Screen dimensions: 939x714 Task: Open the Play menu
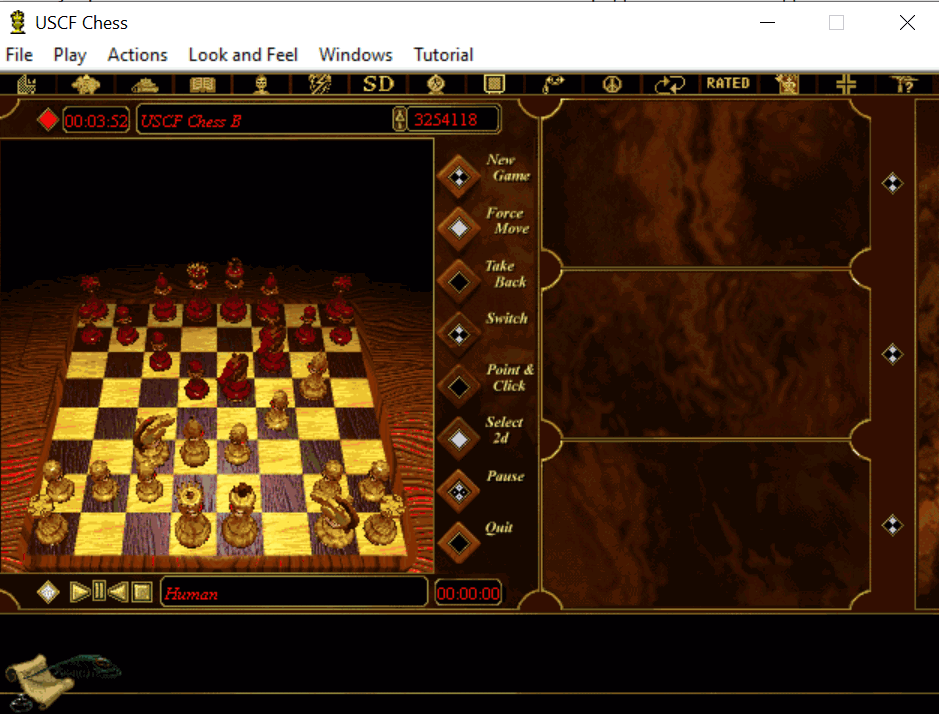click(x=70, y=55)
